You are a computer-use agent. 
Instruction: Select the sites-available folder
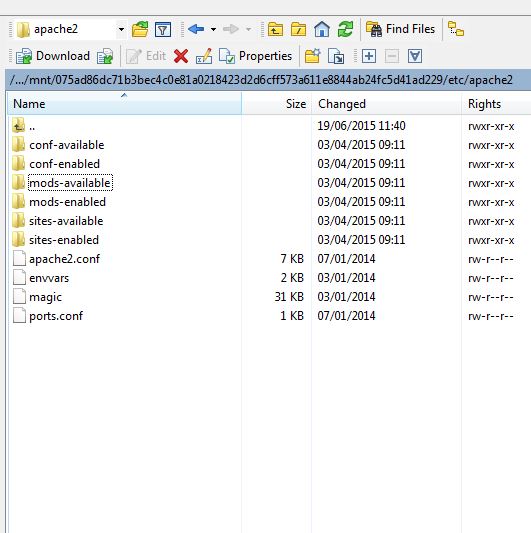point(66,221)
